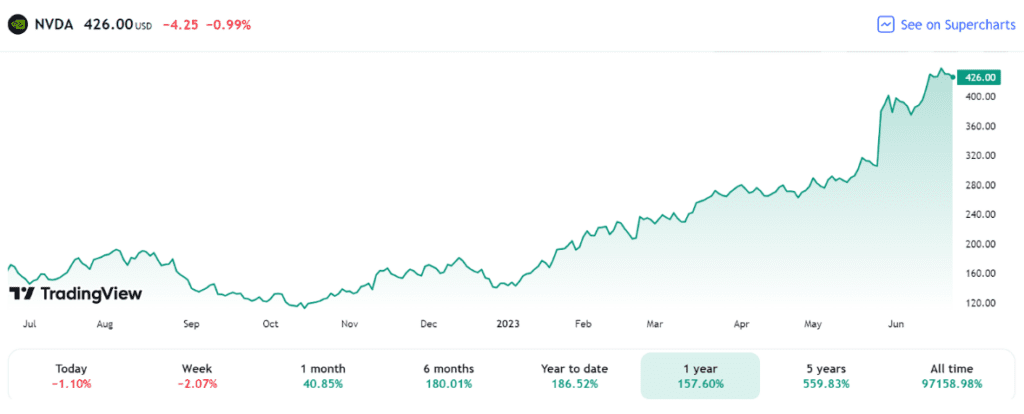This screenshot has width=1024, height=414.
Task: Switch to 6 months range
Action: click(x=447, y=375)
